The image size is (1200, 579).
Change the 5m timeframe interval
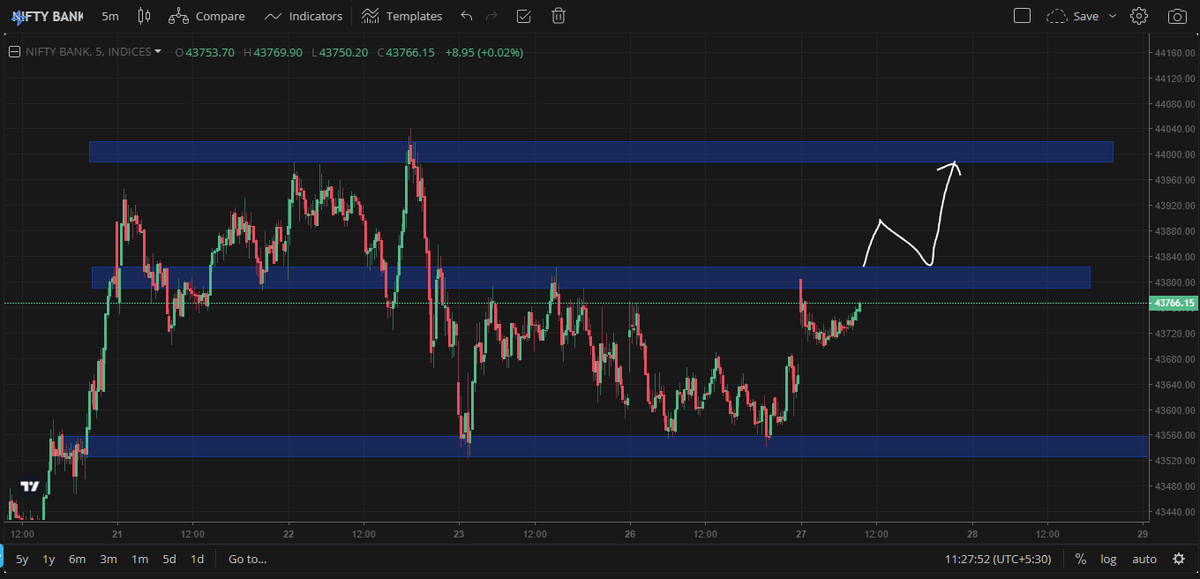coord(110,16)
